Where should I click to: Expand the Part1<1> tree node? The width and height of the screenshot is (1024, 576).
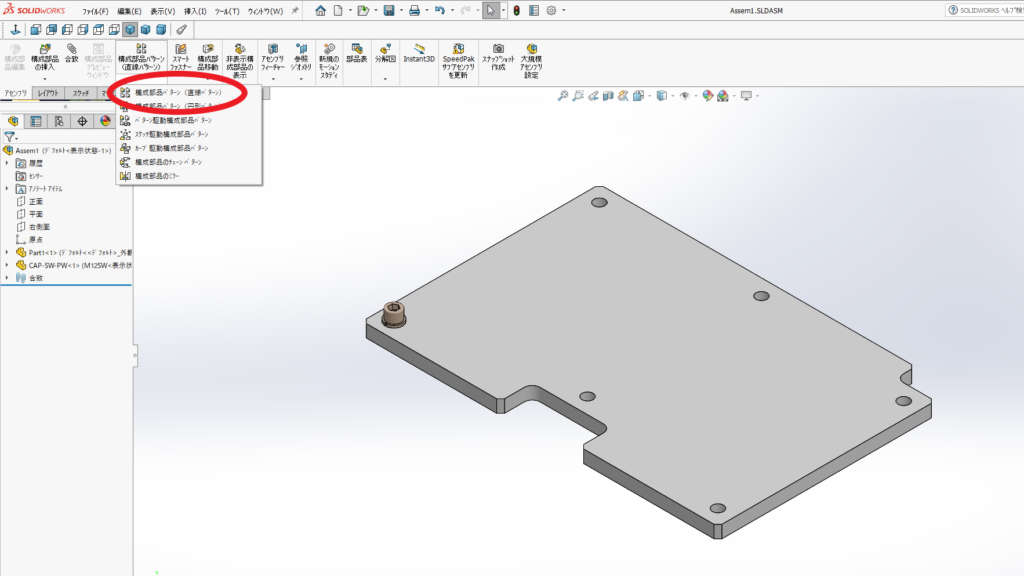(x=7, y=252)
